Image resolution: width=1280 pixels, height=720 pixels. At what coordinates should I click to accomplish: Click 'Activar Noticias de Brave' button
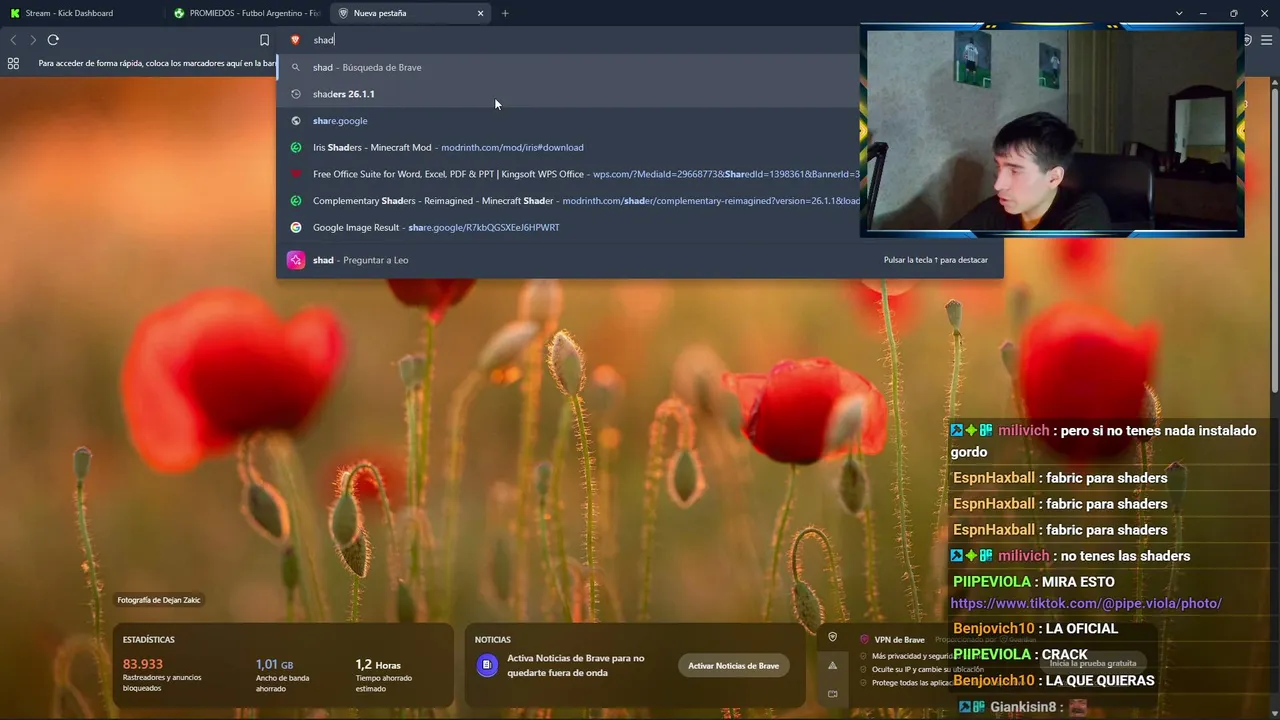point(733,666)
